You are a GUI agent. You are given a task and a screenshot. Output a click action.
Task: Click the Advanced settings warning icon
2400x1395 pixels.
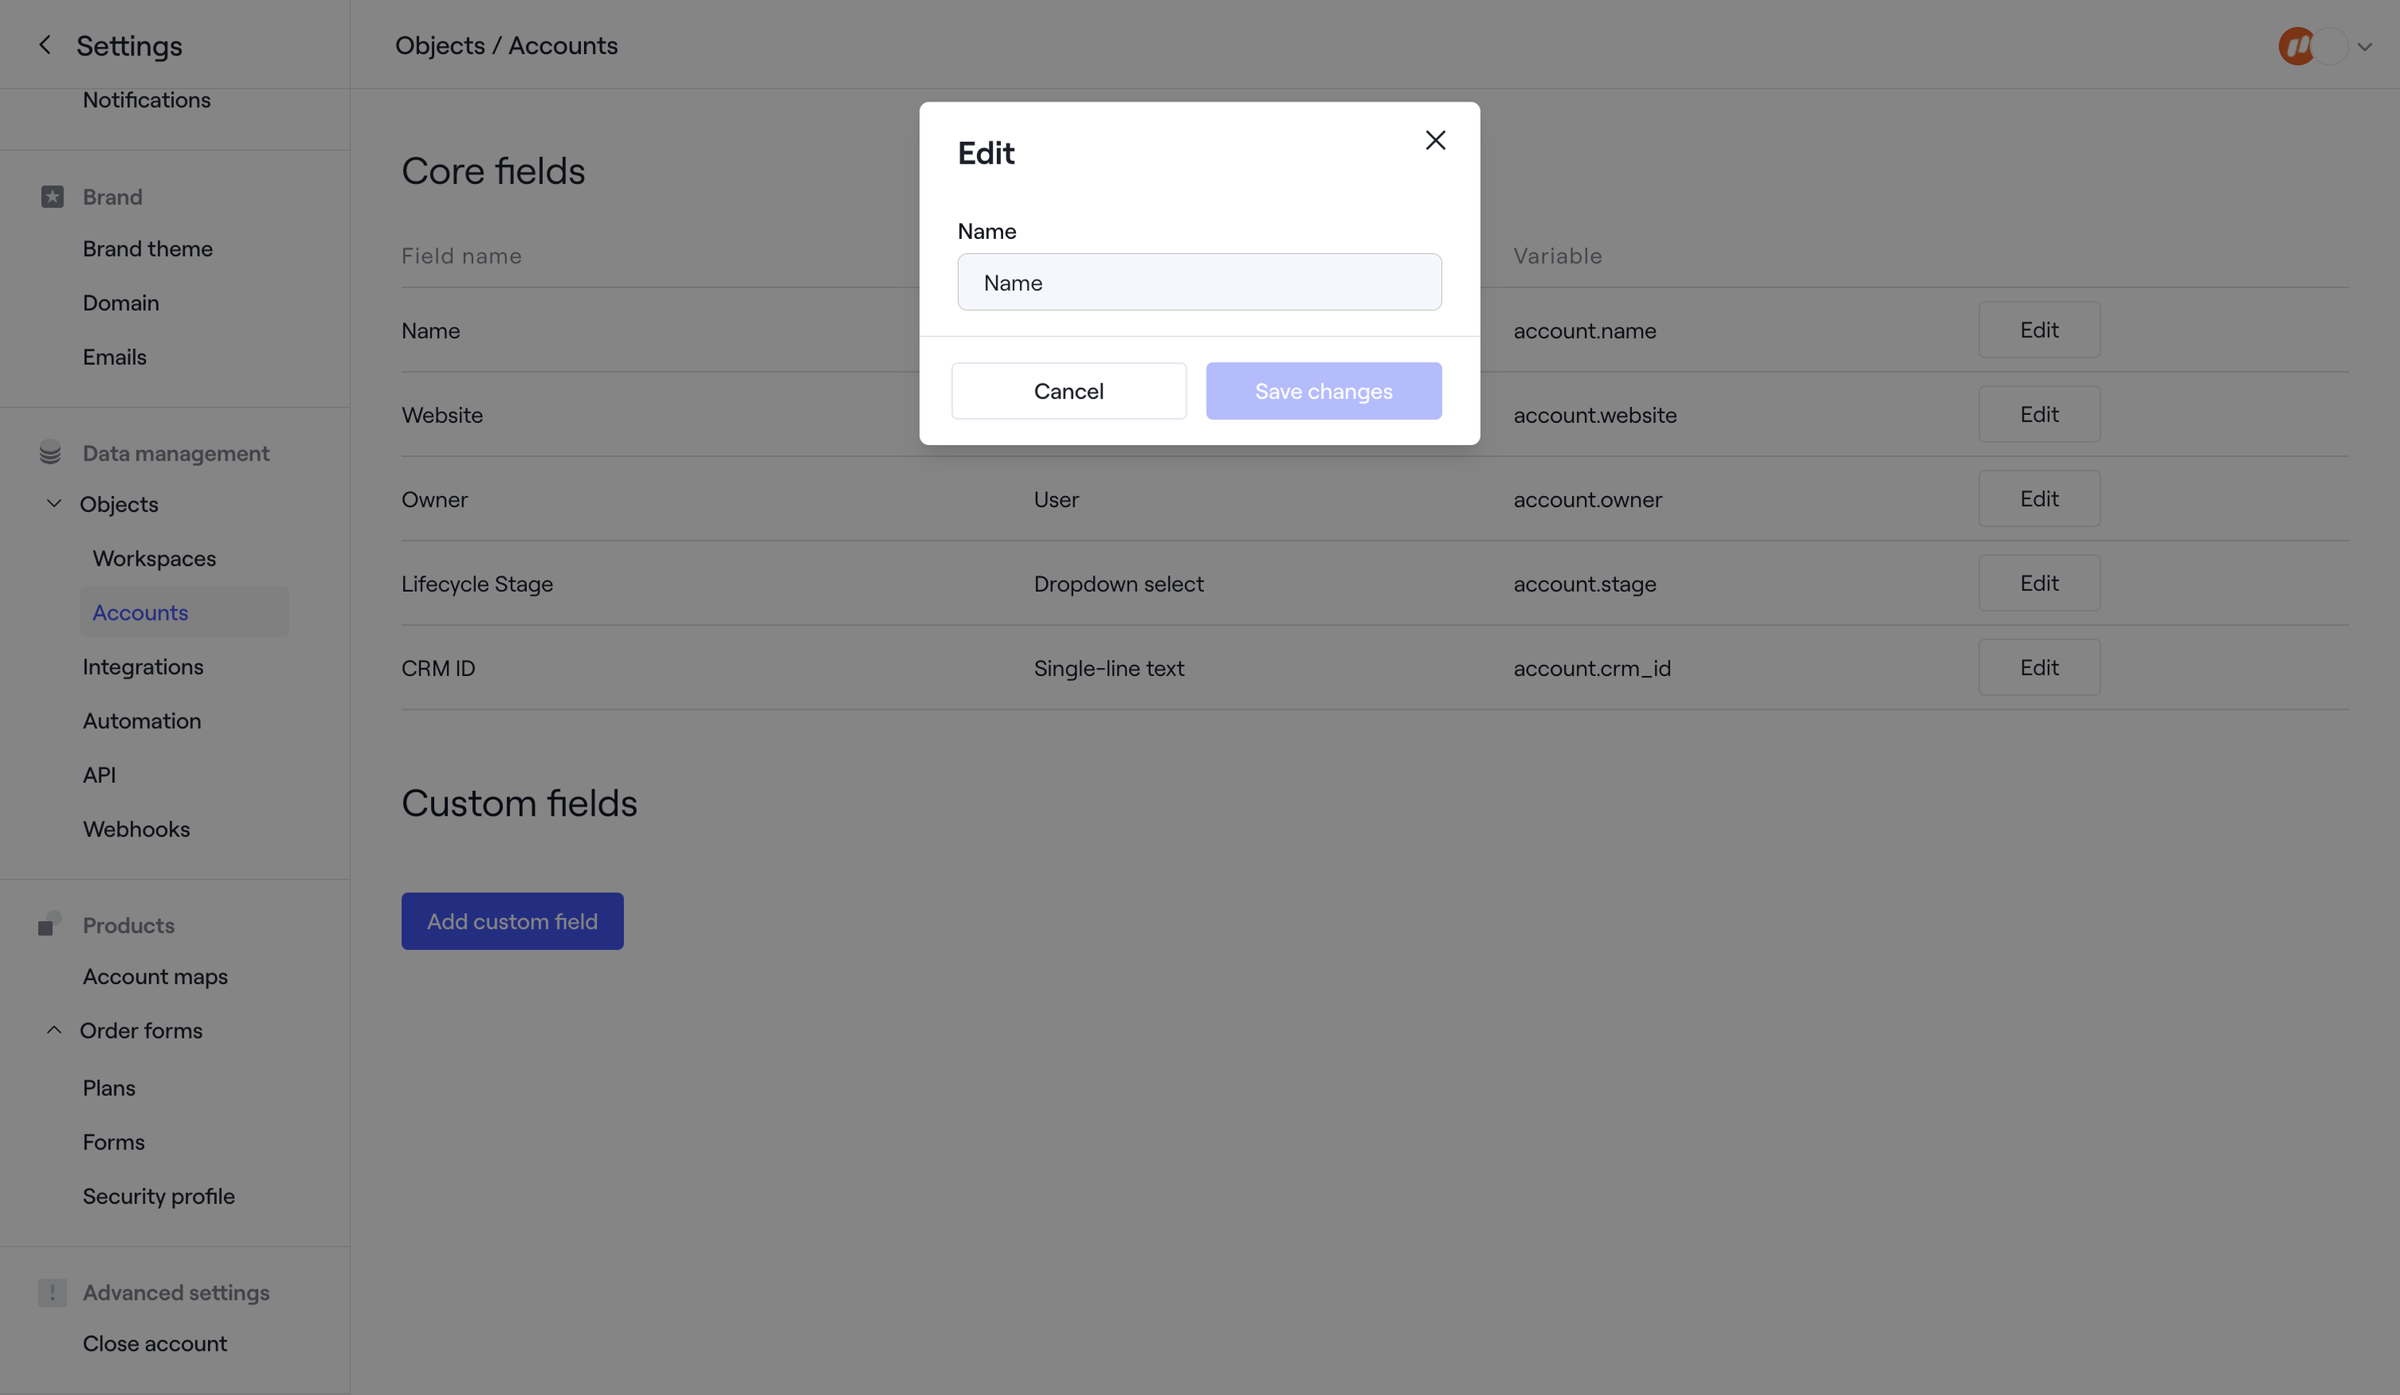coord(52,1292)
